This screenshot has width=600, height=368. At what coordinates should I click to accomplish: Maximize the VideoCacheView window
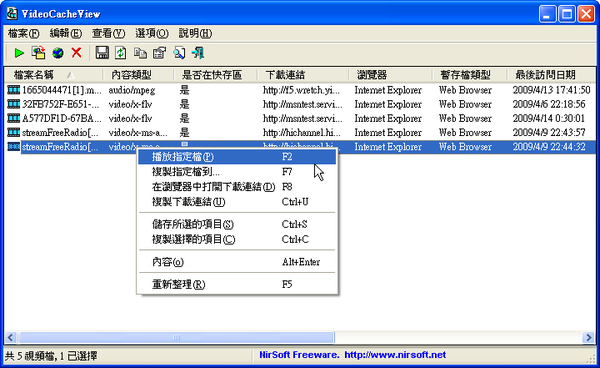(x=567, y=15)
